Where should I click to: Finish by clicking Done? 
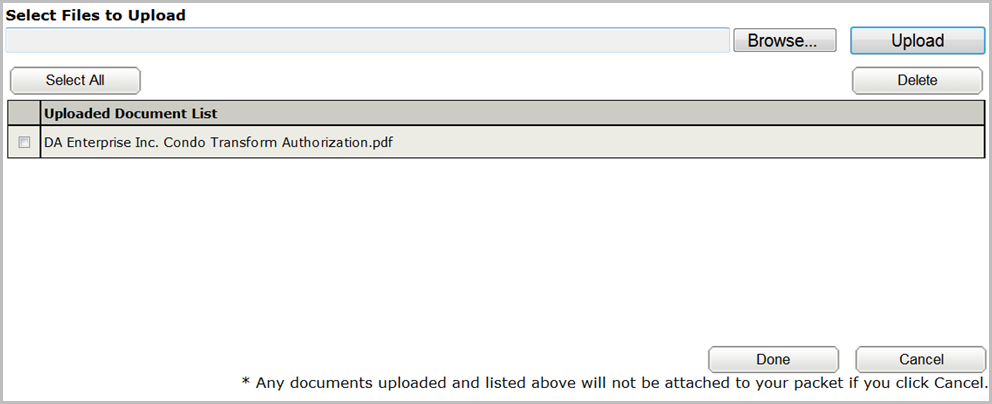(x=773, y=359)
